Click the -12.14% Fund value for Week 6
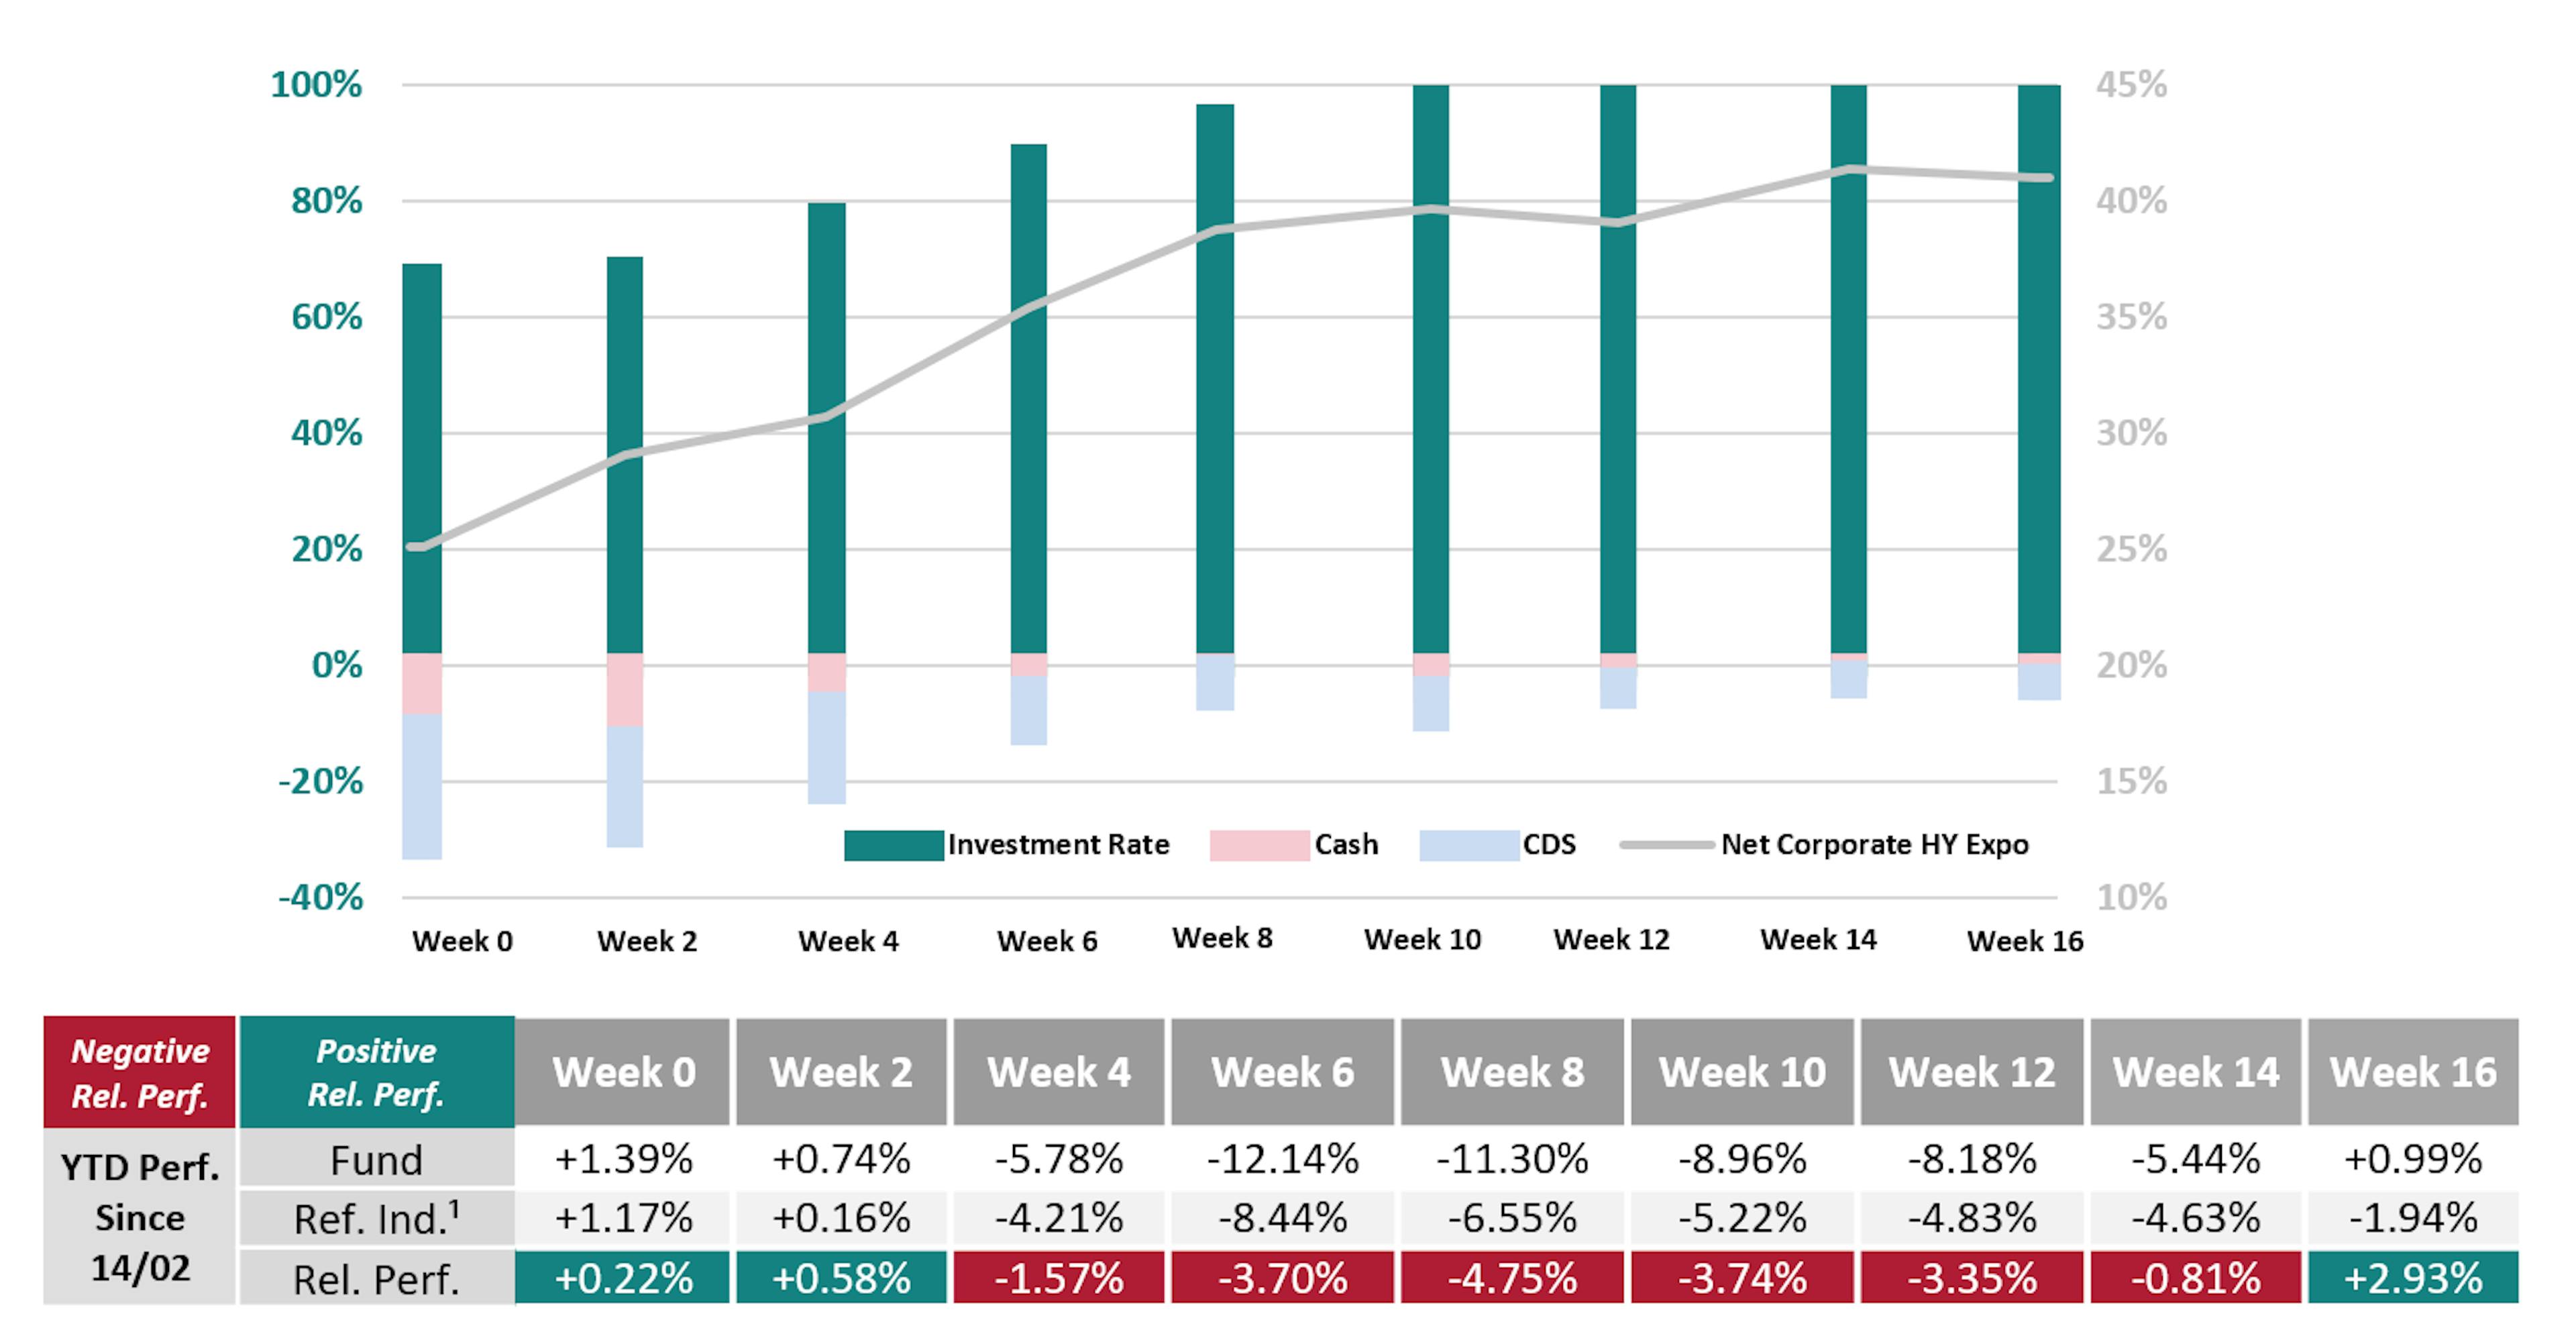The height and width of the screenshot is (1338, 2576). (x=1282, y=1160)
